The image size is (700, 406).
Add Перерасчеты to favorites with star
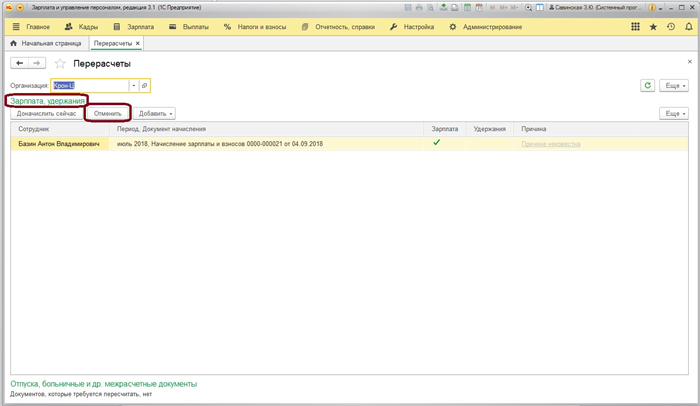[x=60, y=64]
